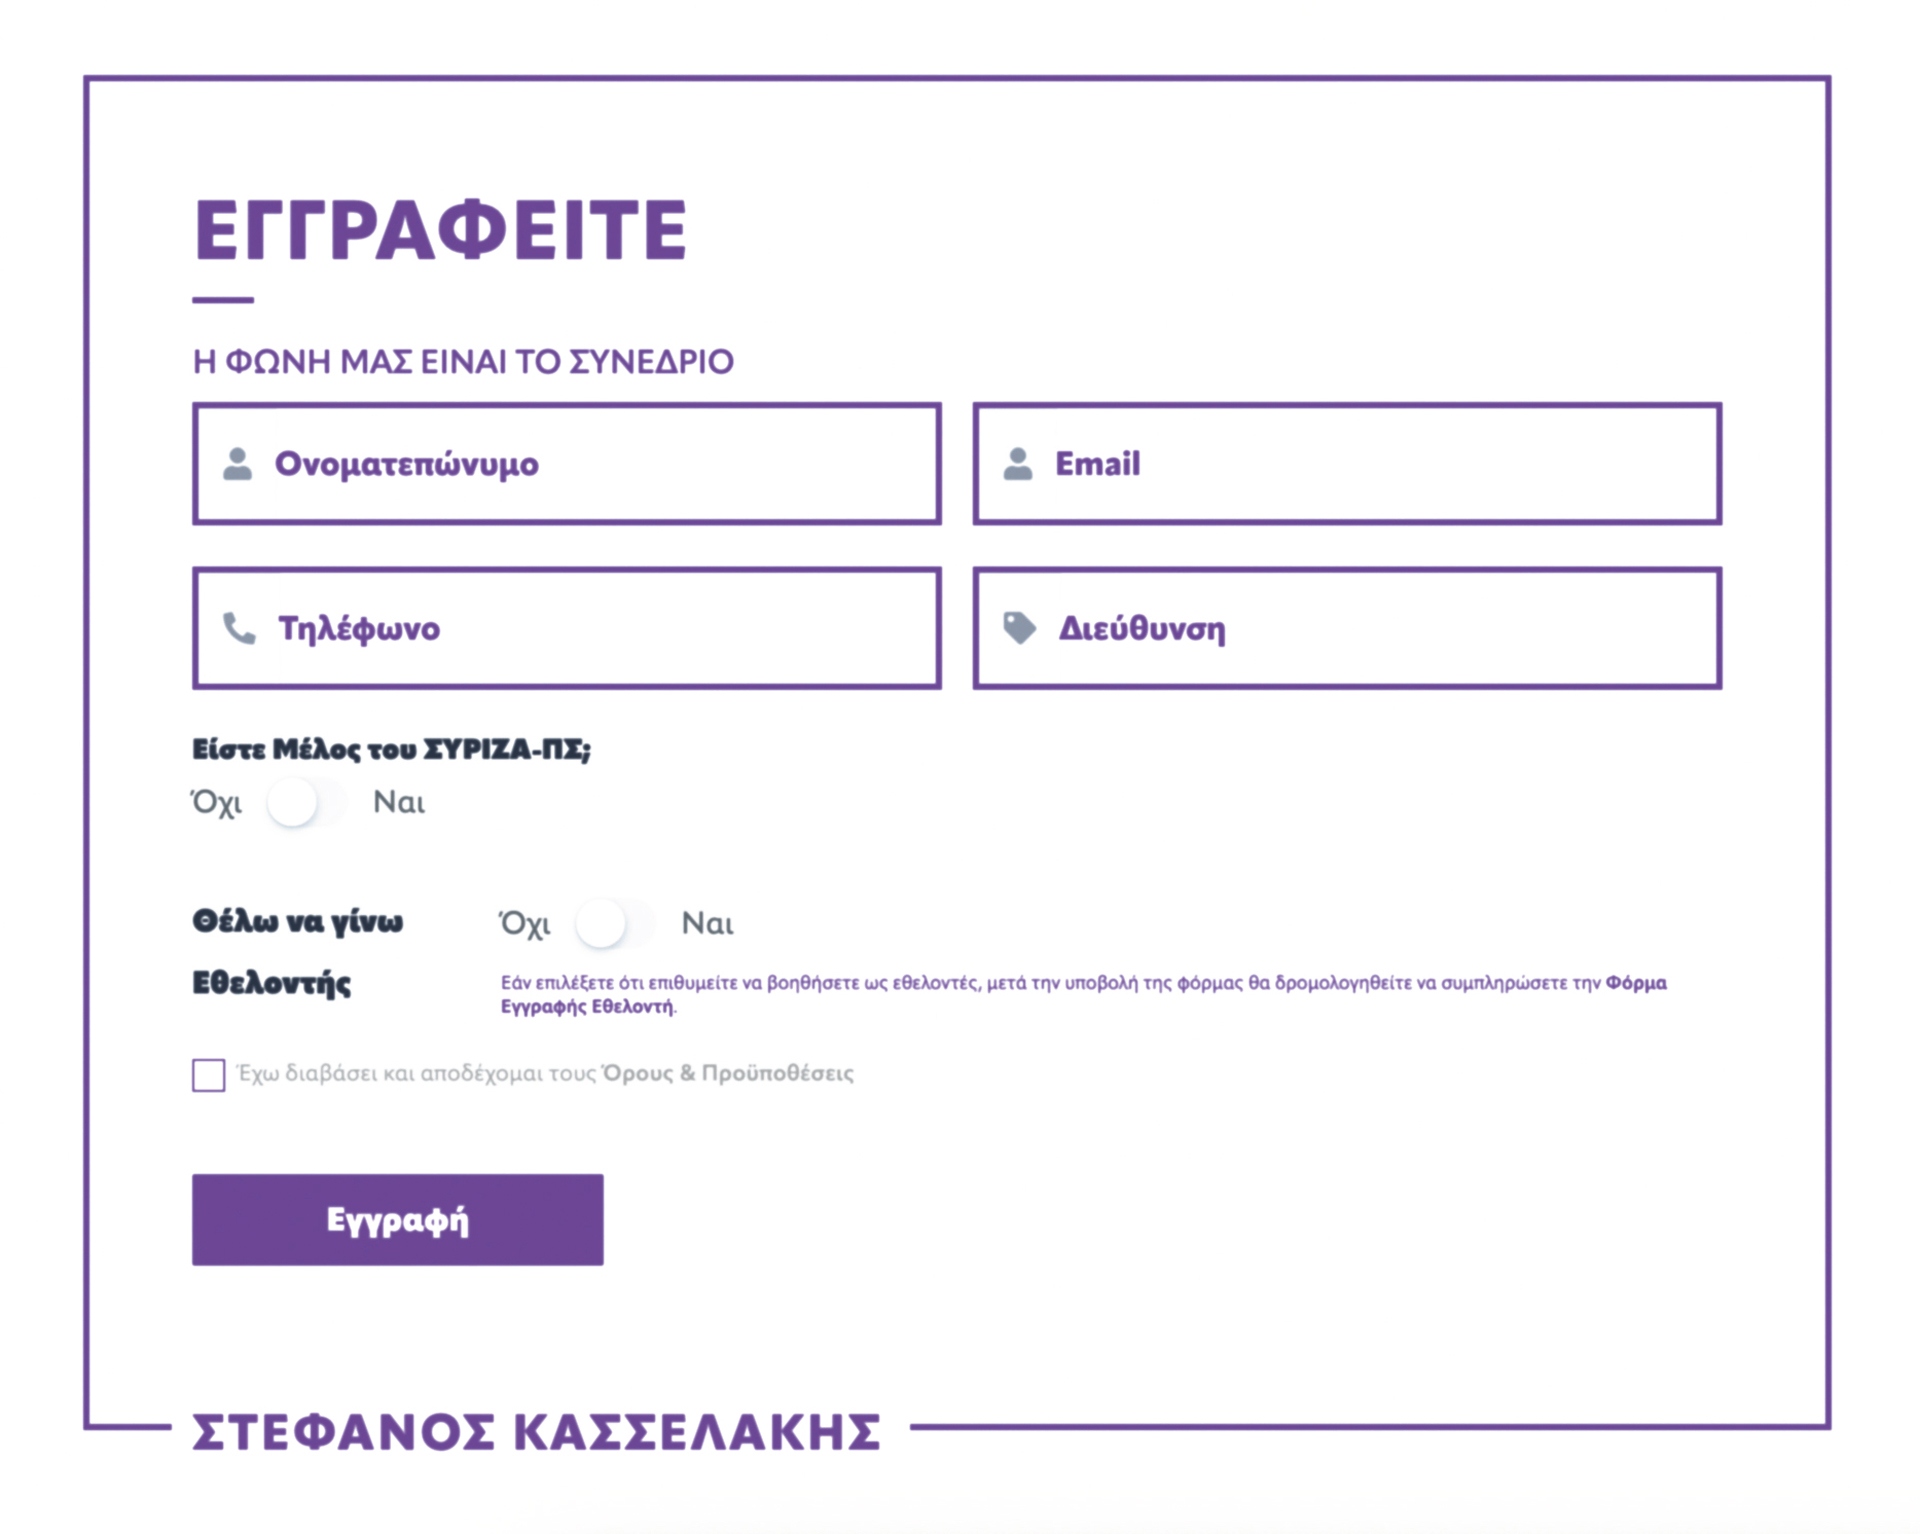Open the Όρους & Προϋποθέσεις link
The height and width of the screenshot is (1534, 1920).
(728, 1073)
